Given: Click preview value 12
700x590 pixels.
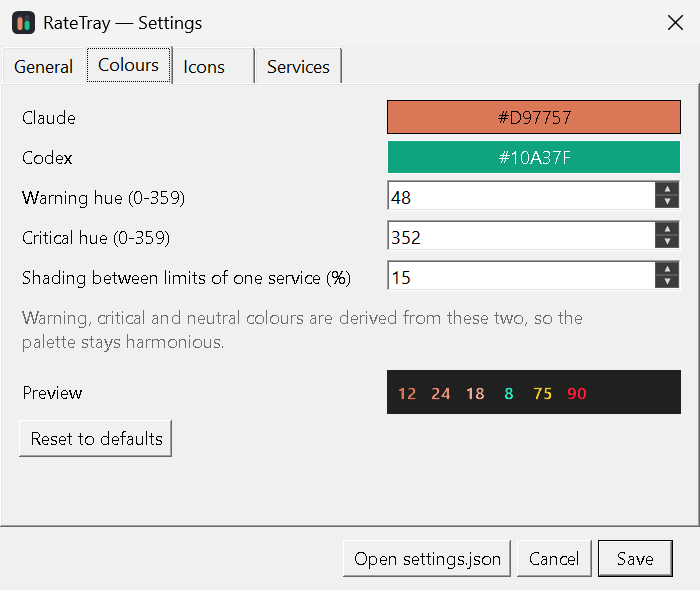Looking at the screenshot, I should pyautogui.click(x=407, y=394).
